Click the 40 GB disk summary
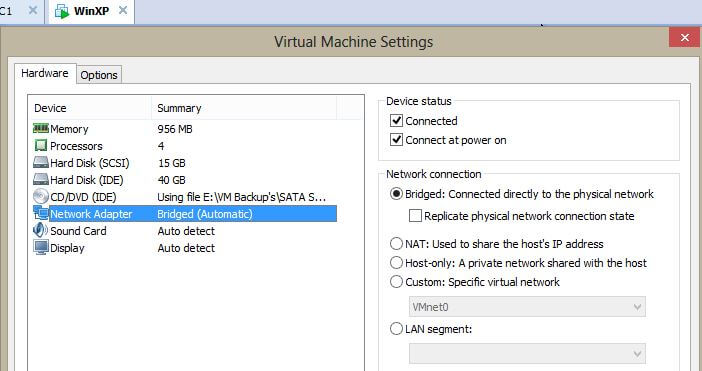The image size is (702, 371). click(x=171, y=180)
